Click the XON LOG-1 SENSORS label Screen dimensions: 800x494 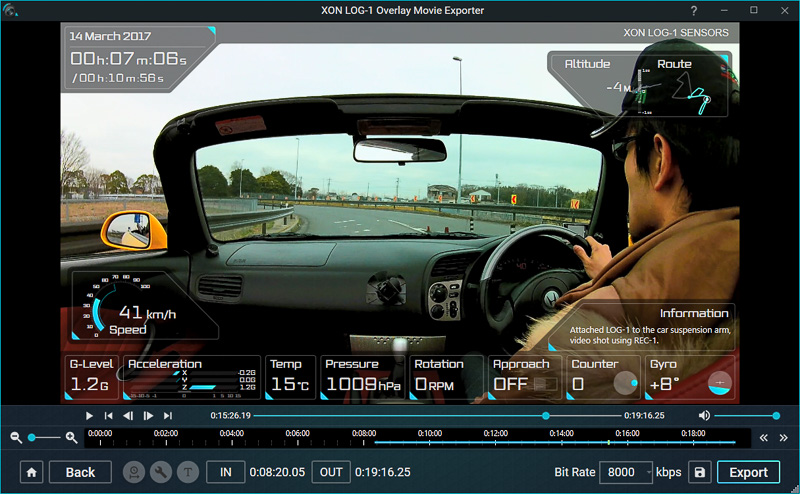pos(676,33)
